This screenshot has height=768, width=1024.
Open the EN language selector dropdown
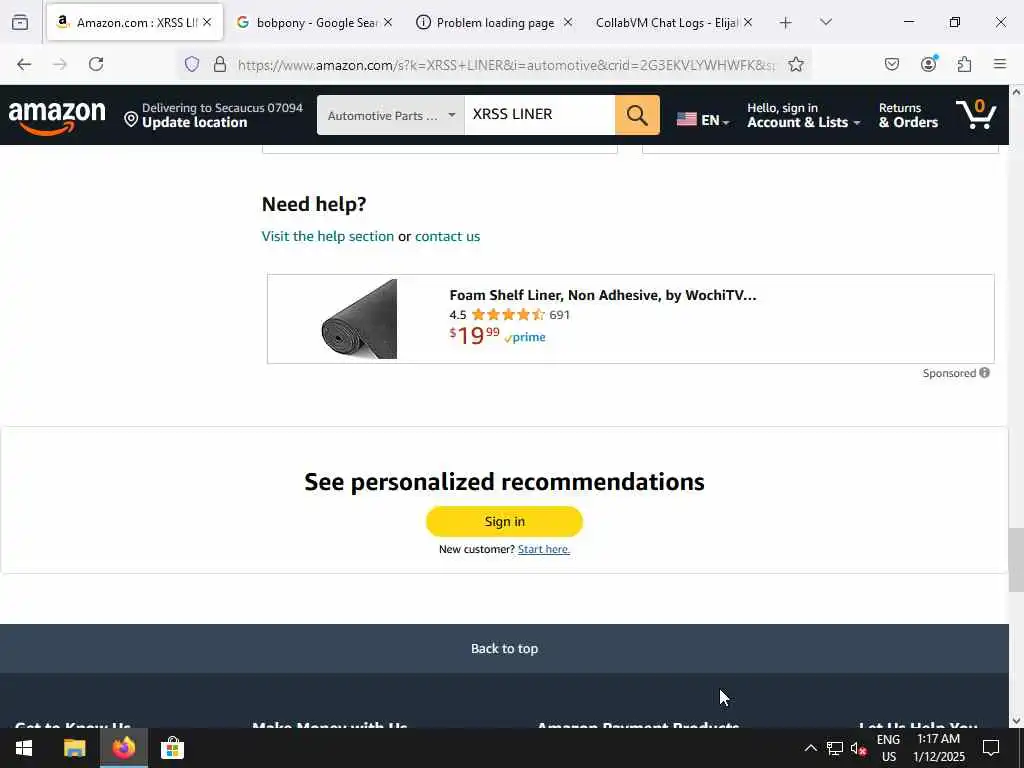[x=703, y=120]
